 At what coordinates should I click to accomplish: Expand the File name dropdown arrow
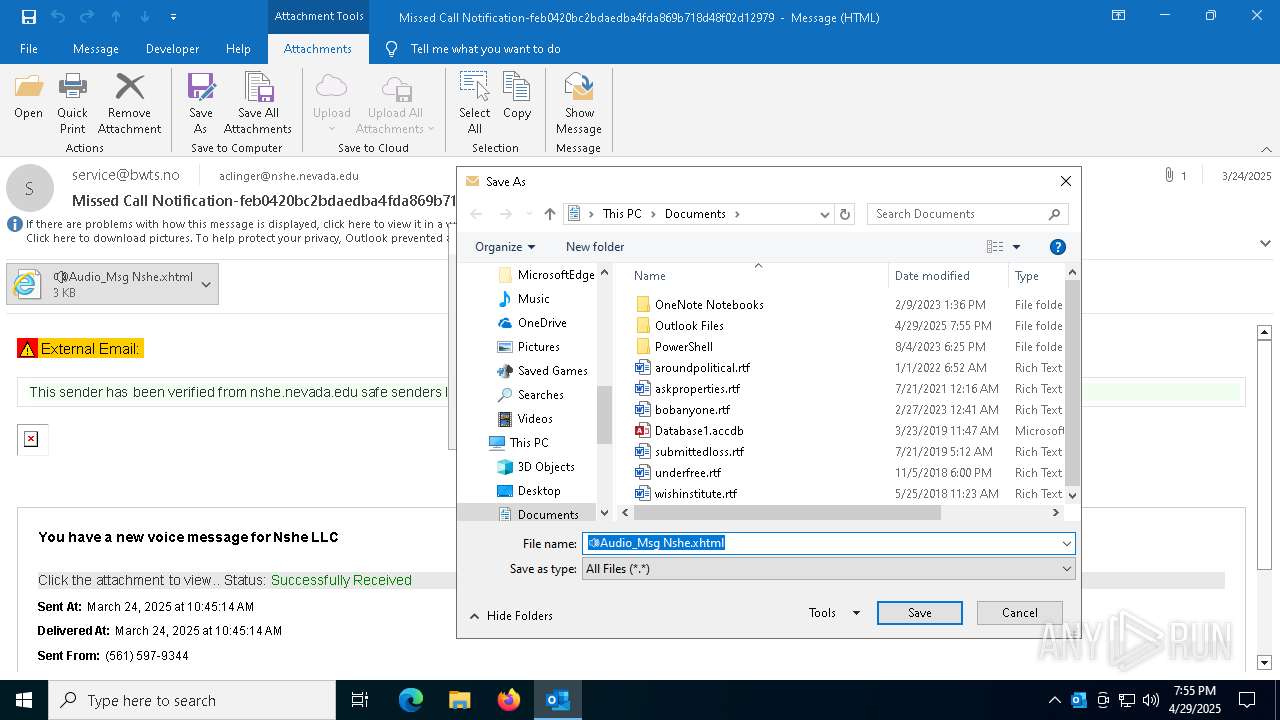click(1067, 544)
